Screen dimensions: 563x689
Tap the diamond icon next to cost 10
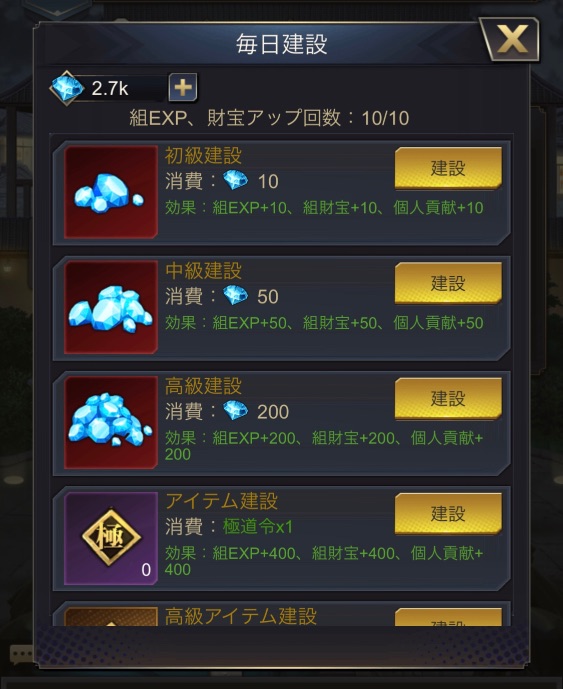click(235, 181)
